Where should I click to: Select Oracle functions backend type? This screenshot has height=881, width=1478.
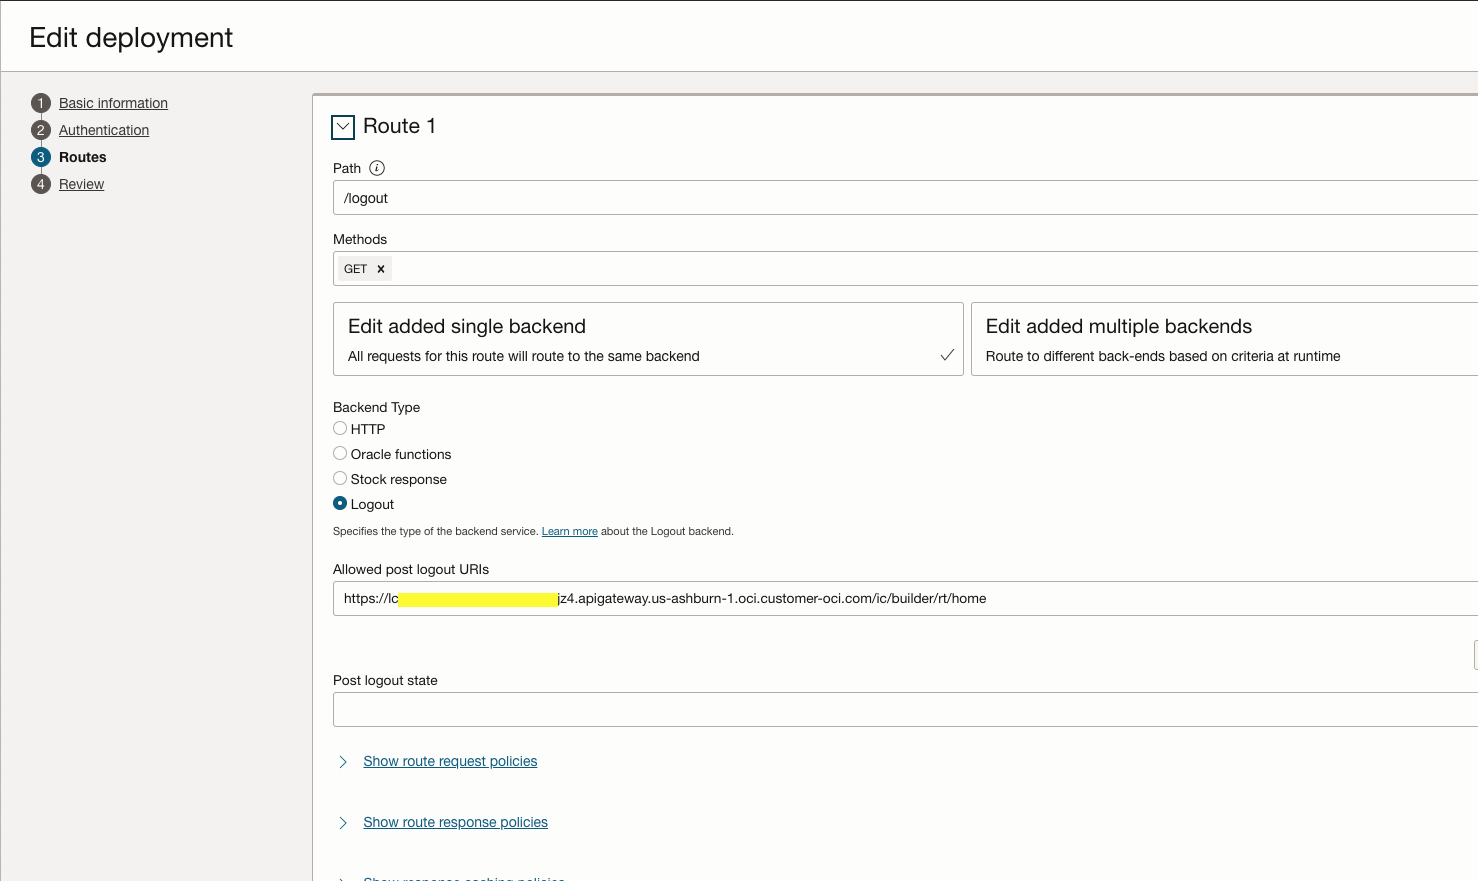[x=340, y=453]
